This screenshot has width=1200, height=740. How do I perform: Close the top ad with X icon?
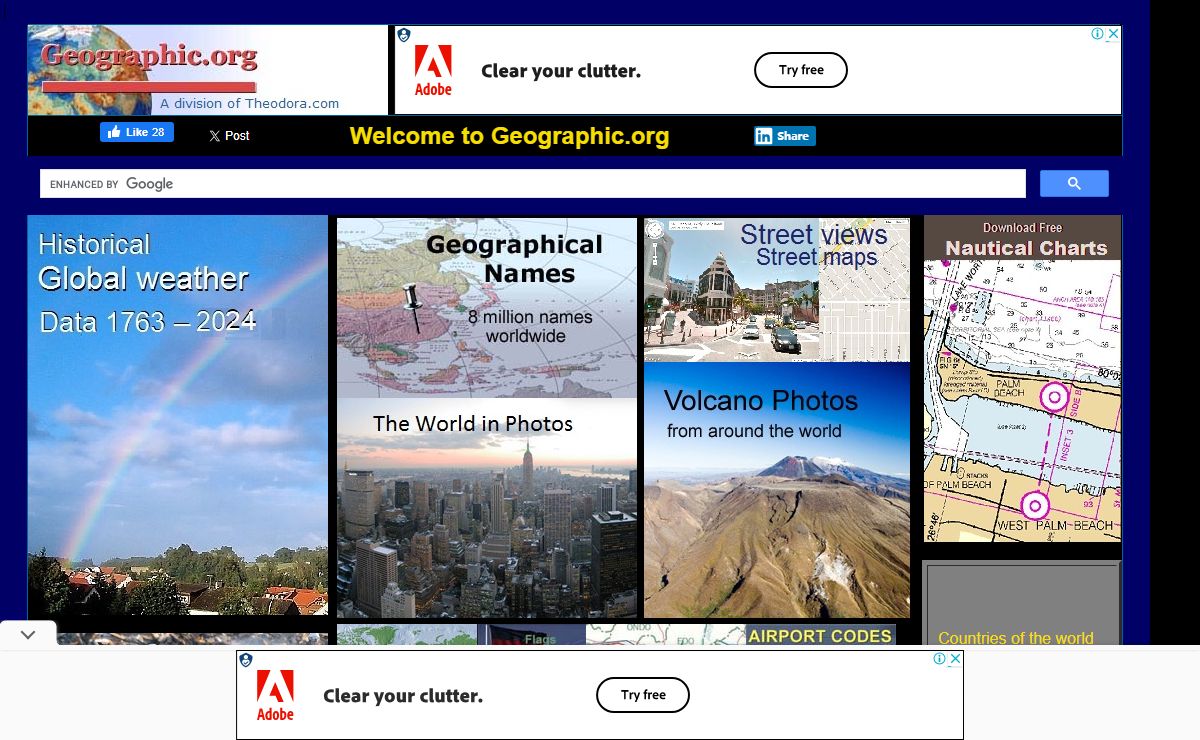1113,34
